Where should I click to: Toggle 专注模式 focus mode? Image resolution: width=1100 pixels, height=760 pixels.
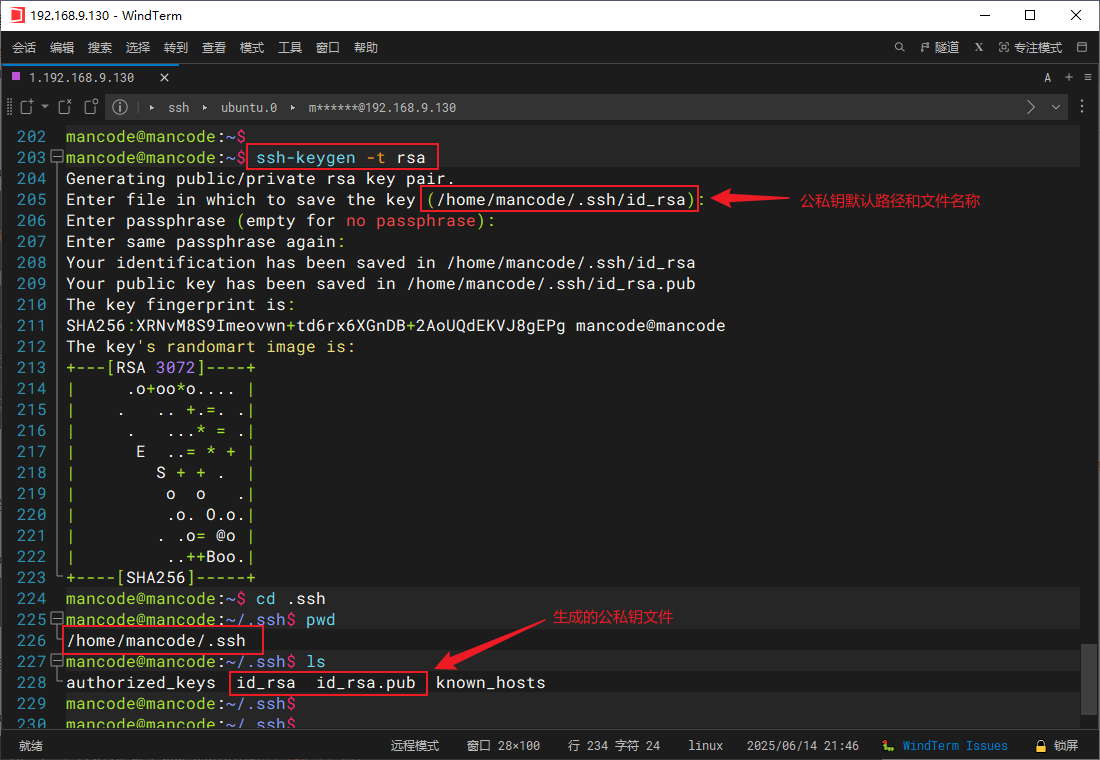tap(1030, 47)
